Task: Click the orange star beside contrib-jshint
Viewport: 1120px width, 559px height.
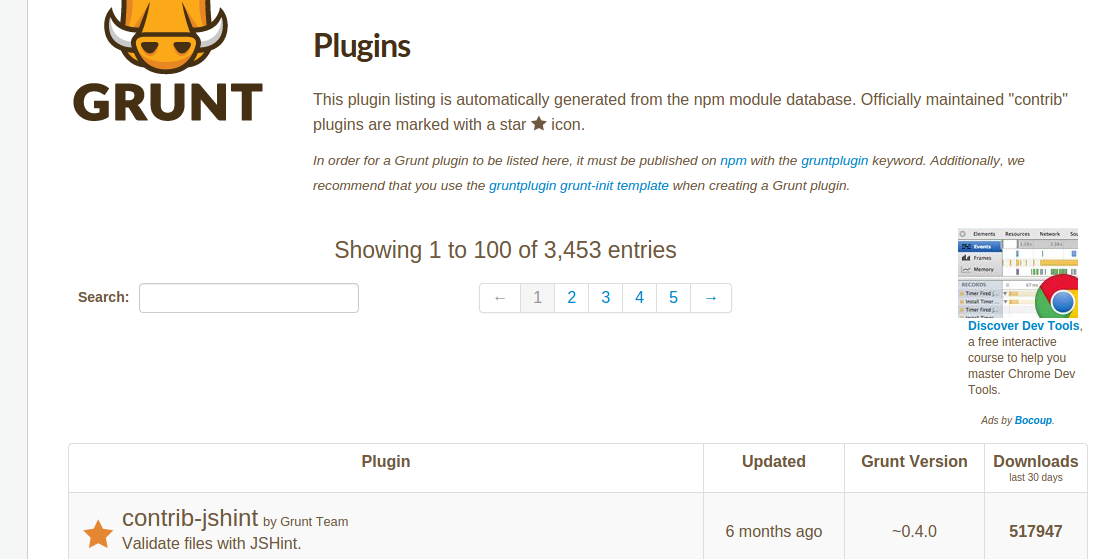Action: coord(98,534)
